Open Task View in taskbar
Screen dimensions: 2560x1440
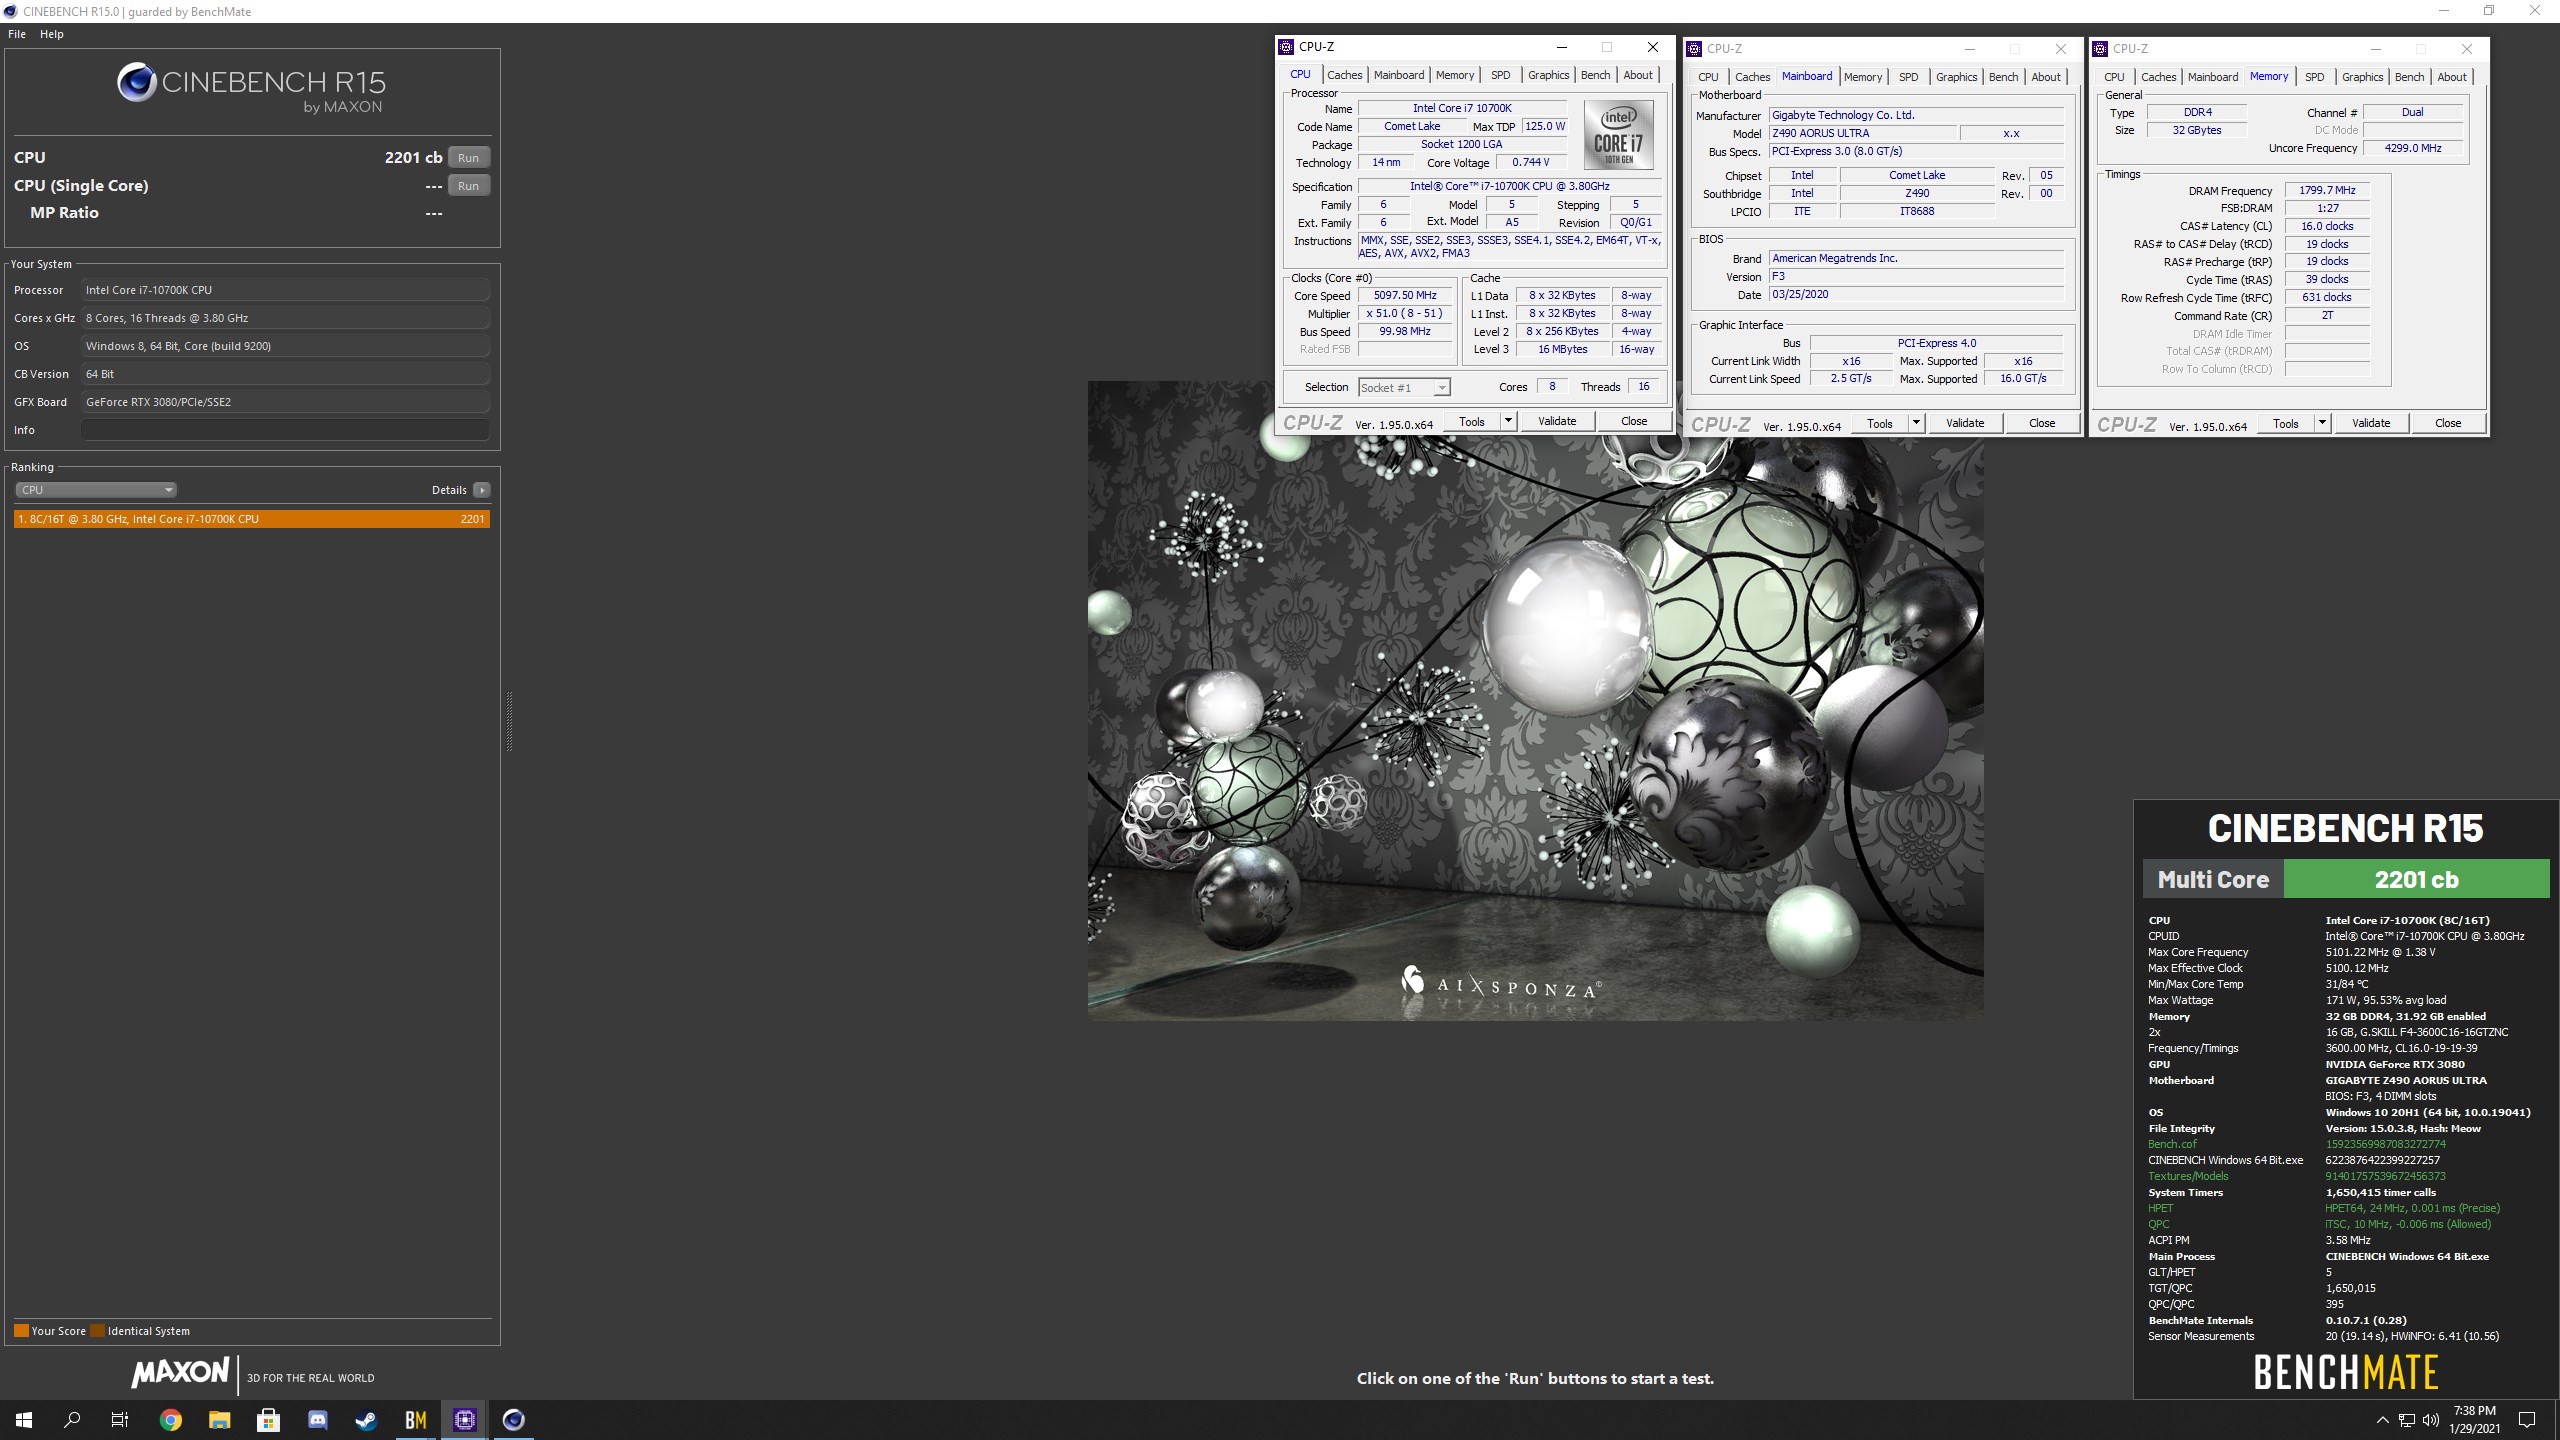[120, 1419]
